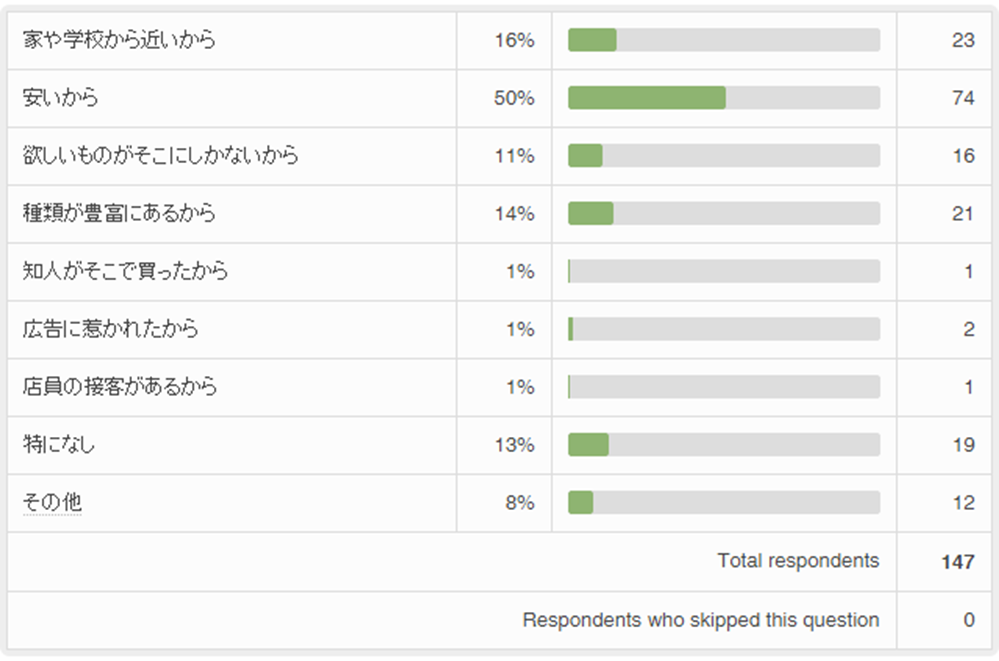This screenshot has height=661, width=999.
Task: Click Respondents who skipped this question text
Action: pos(700,620)
